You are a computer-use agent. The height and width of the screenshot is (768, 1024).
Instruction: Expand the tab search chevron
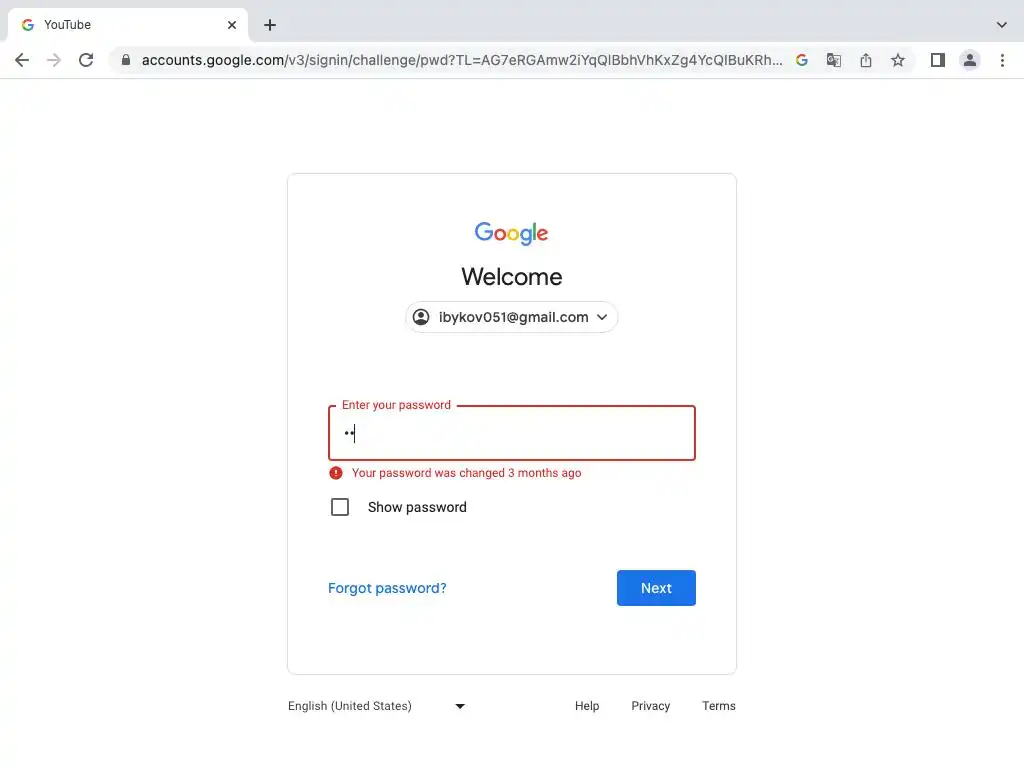pyautogui.click(x=1002, y=25)
